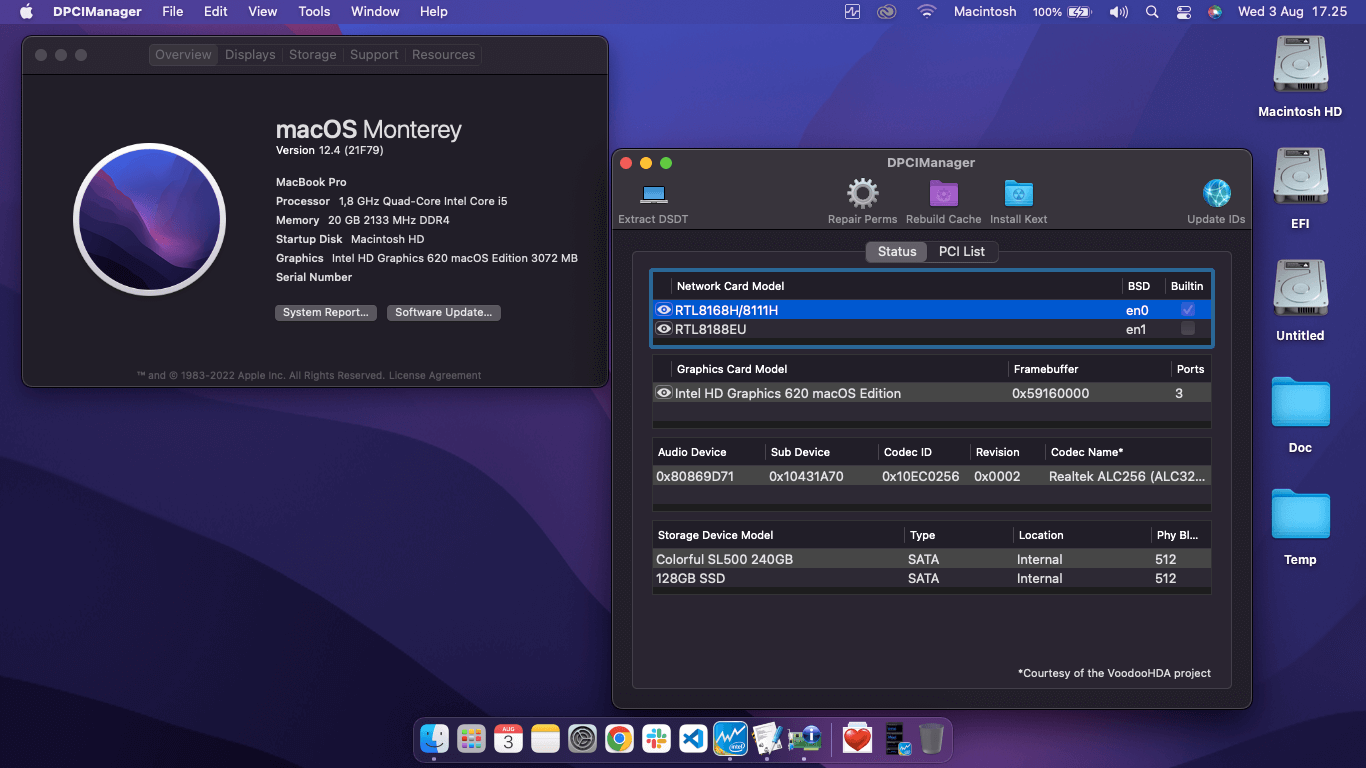The width and height of the screenshot is (1366, 768).
Task: Open Visual Studio Code from the dock
Action: [693, 739]
